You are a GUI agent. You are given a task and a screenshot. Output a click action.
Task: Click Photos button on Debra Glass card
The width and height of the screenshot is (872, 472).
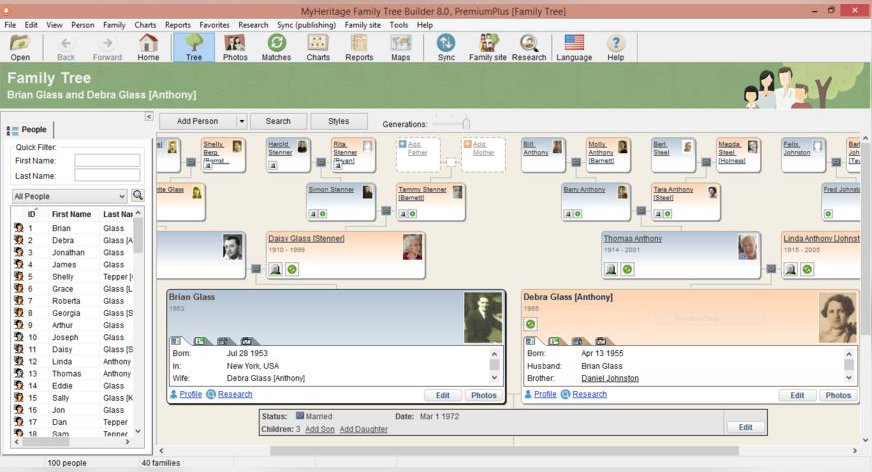point(838,395)
